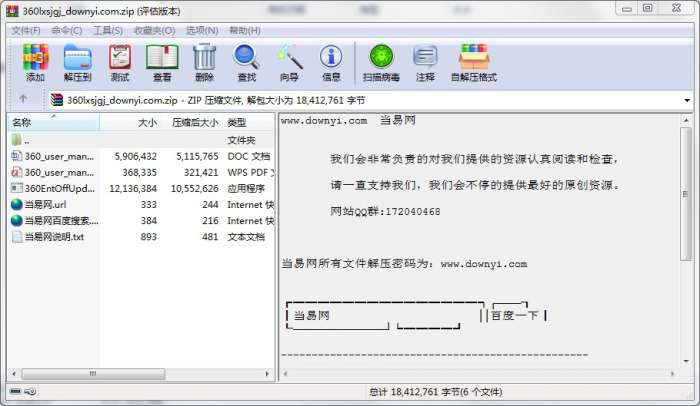Open the 选项(N) menu
Image resolution: width=700 pixels, height=406 pixels.
pyautogui.click(x=202, y=30)
